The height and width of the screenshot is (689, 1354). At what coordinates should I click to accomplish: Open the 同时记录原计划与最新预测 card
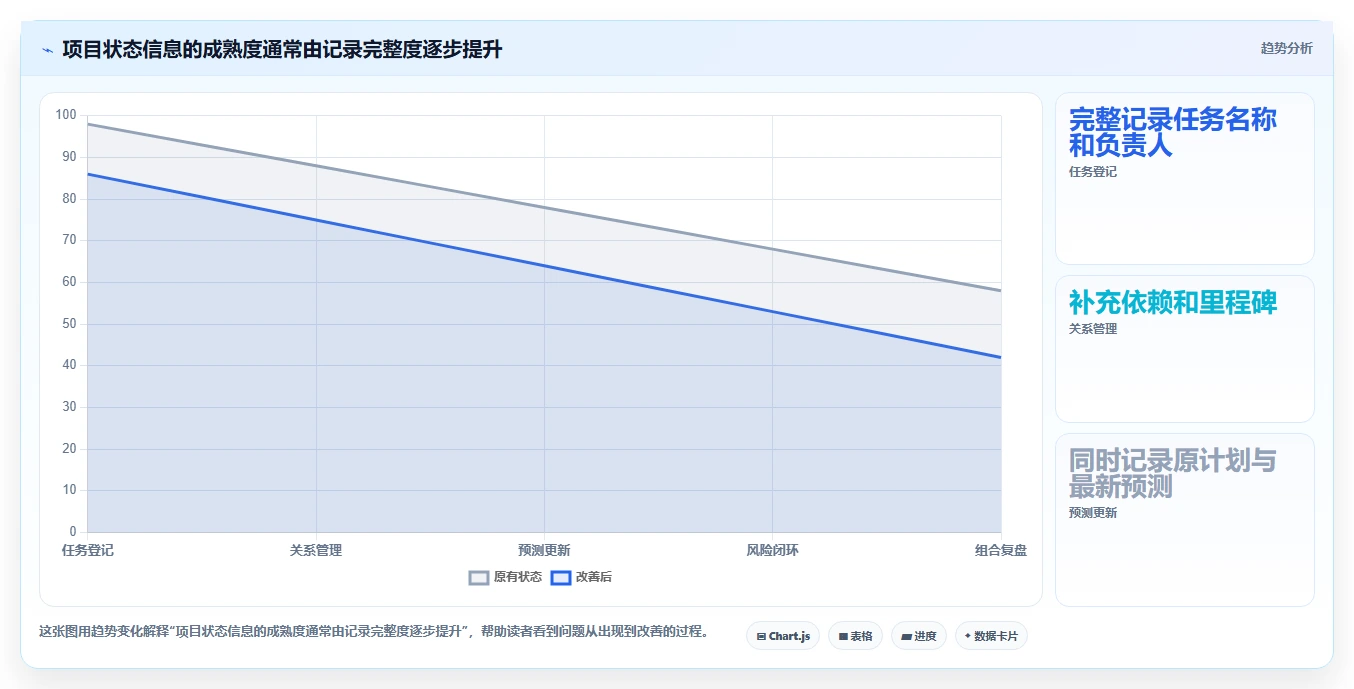pyautogui.click(x=1184, y=520)
